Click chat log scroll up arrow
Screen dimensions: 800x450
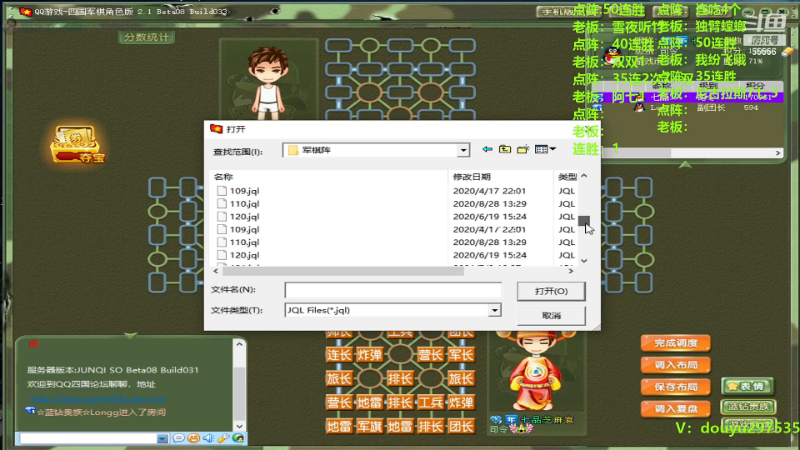[239, 344]
